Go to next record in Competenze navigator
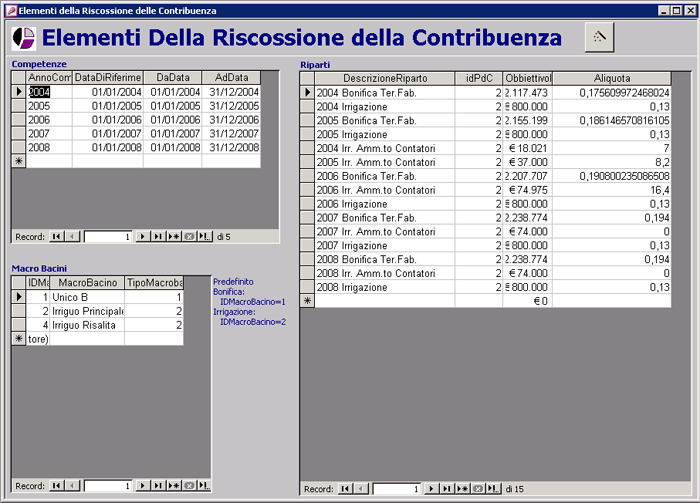The image size is (700, 503). click(x=143, y=237)
